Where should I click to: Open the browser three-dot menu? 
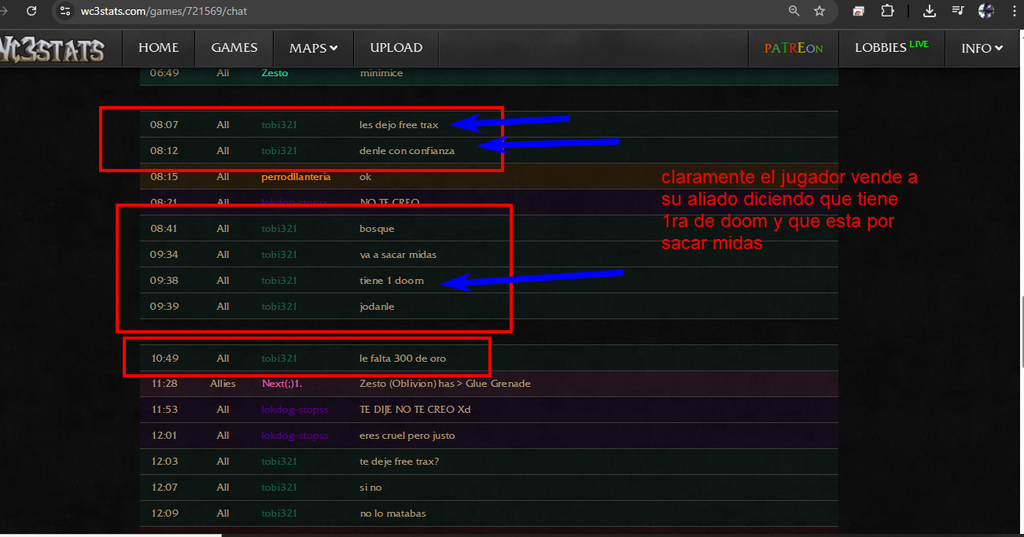click(1014, 11)
